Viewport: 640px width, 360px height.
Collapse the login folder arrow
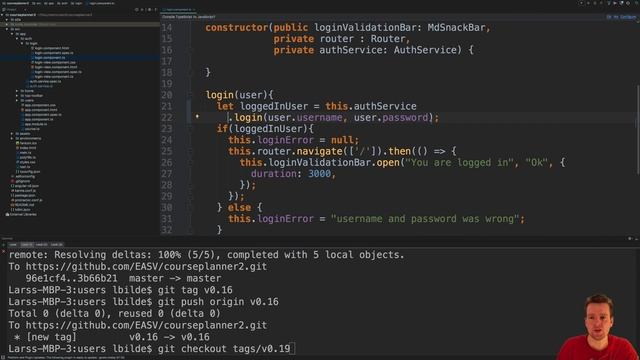click(22, 43)
